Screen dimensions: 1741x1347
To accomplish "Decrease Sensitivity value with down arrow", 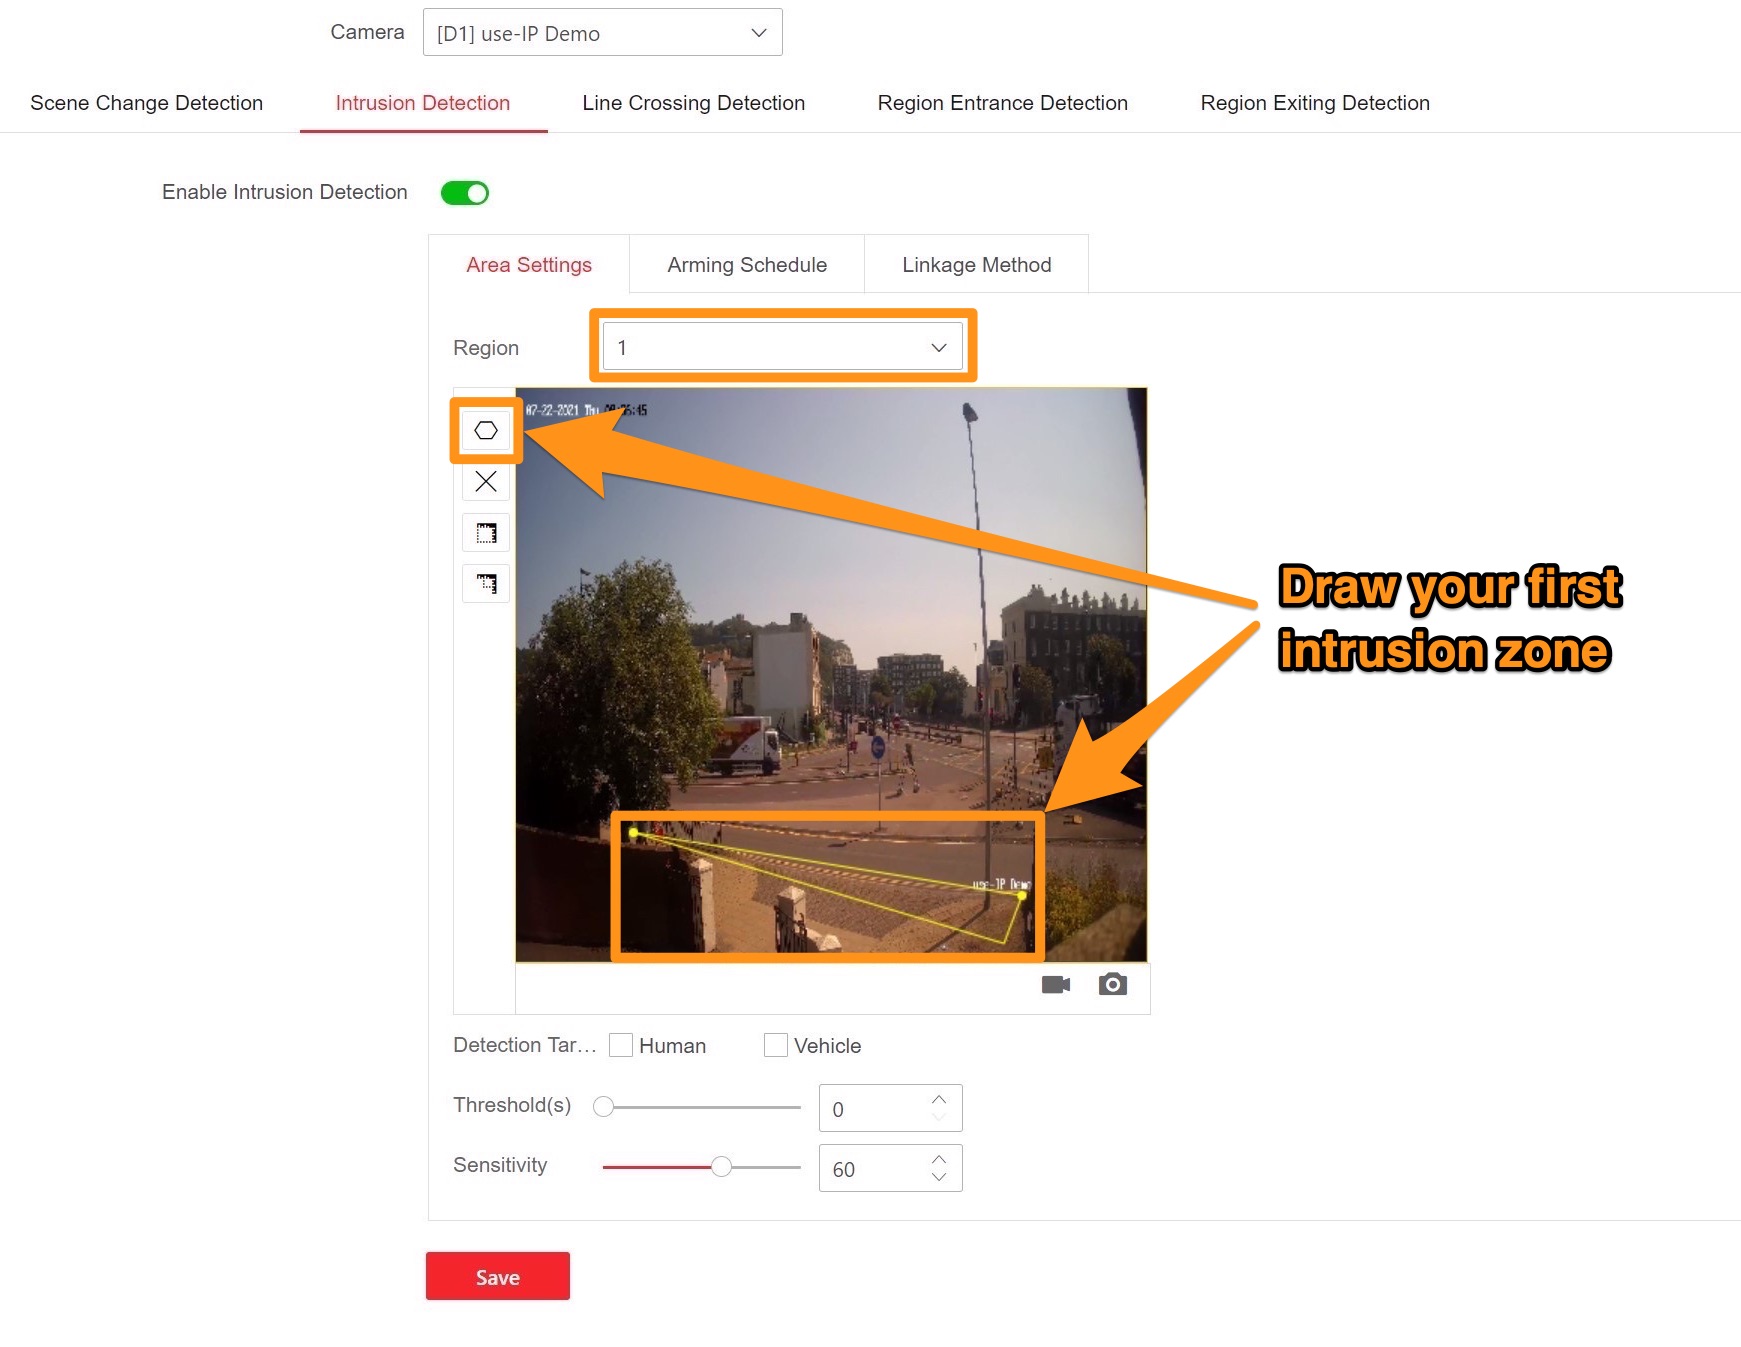I will pyautogui.click(x=938, y=1177).
